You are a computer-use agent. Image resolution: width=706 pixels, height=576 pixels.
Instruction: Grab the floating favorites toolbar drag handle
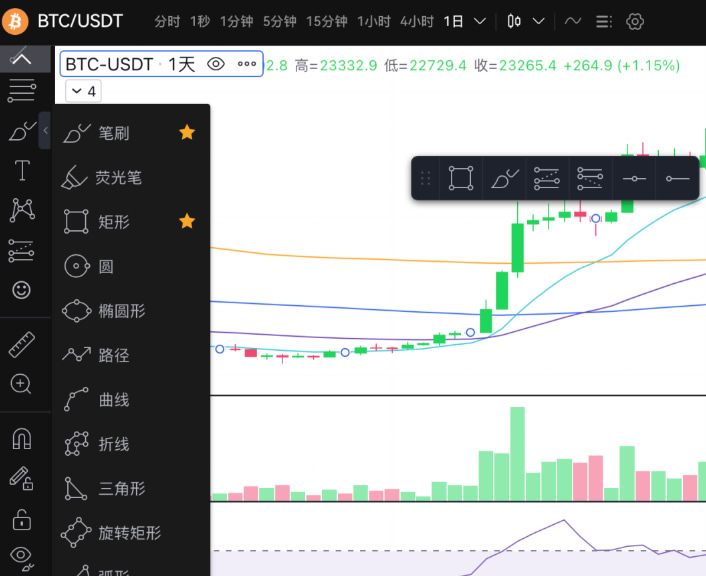pyautogui.click(x=425, y=178)
